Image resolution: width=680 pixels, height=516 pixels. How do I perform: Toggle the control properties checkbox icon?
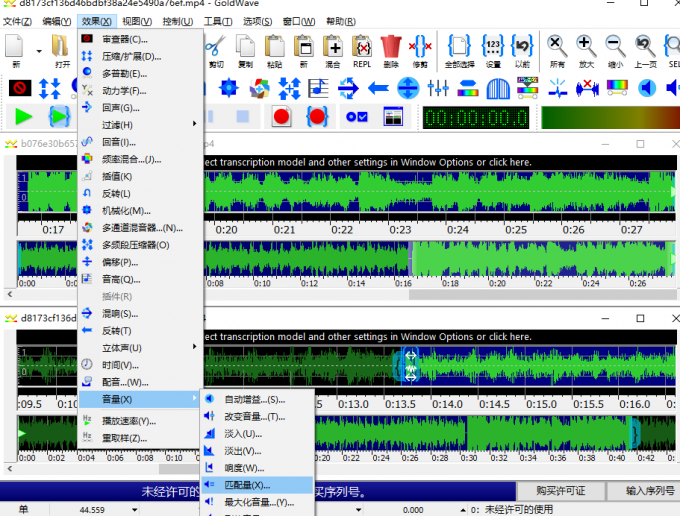(356, 117)
